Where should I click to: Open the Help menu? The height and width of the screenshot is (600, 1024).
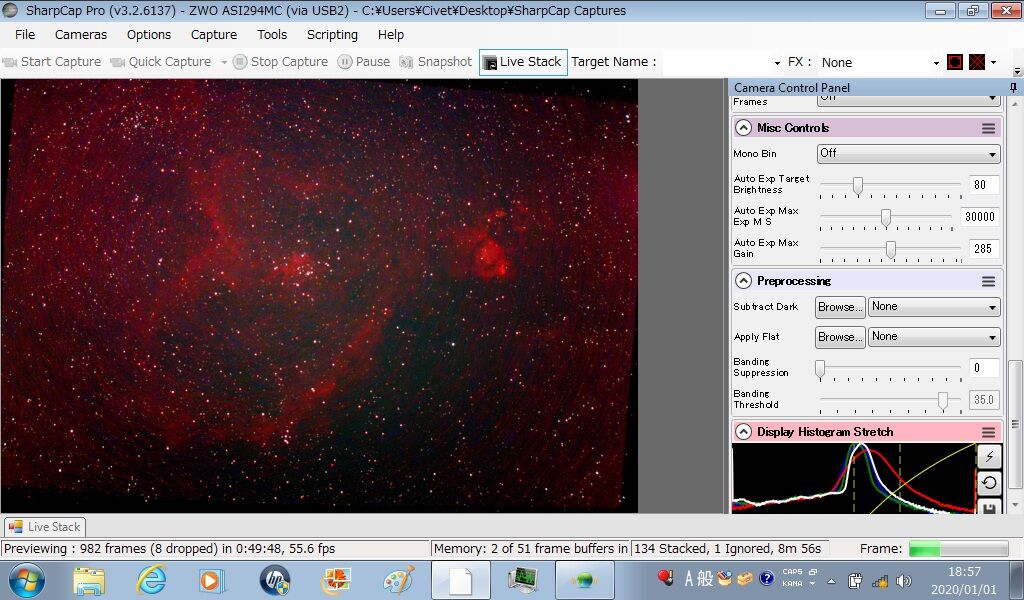(x=391, y=35)
